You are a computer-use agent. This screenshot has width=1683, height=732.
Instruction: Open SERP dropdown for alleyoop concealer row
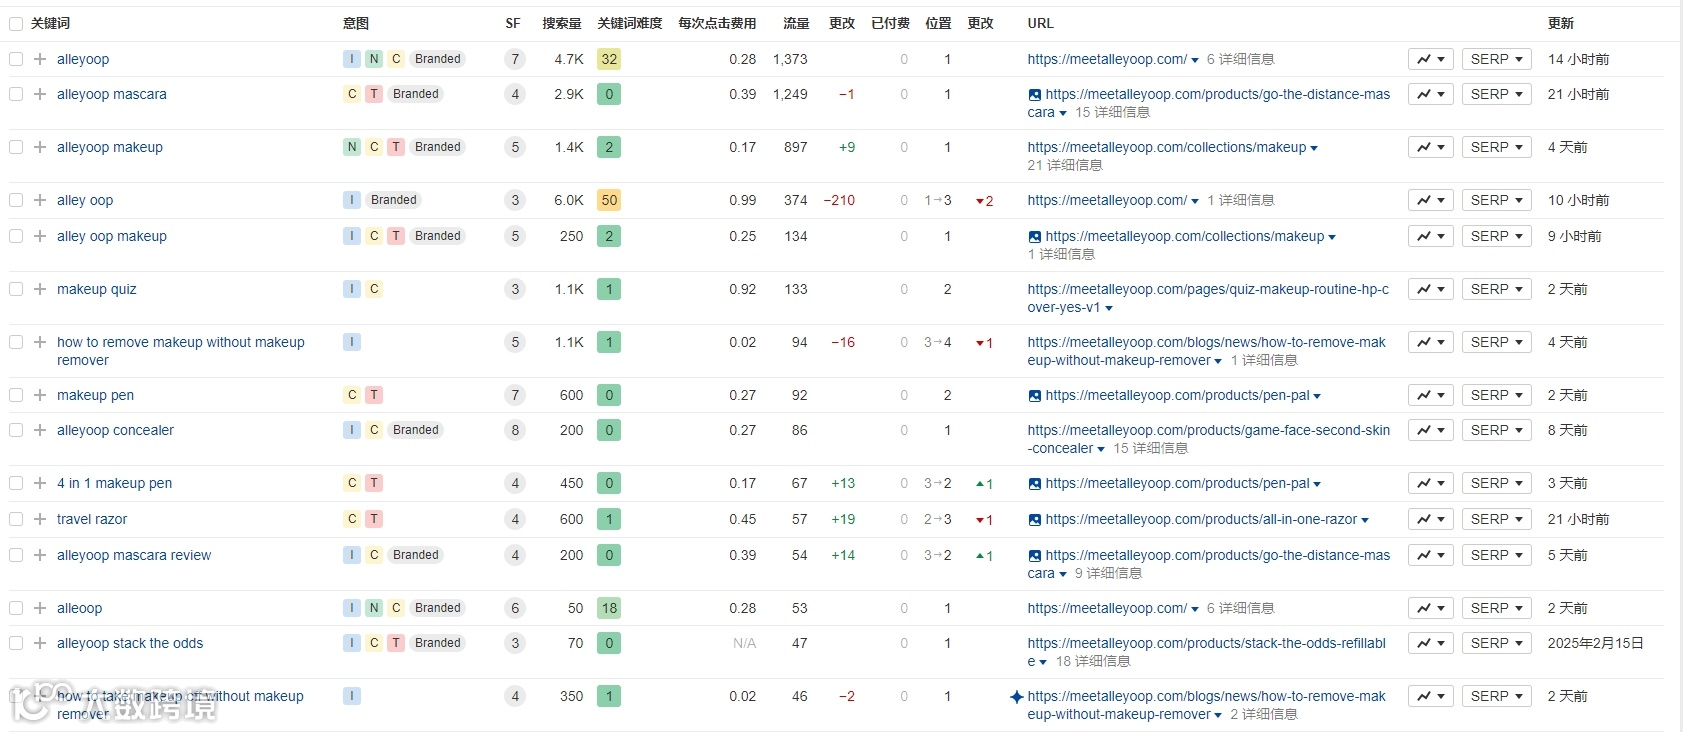(1497, 430)
